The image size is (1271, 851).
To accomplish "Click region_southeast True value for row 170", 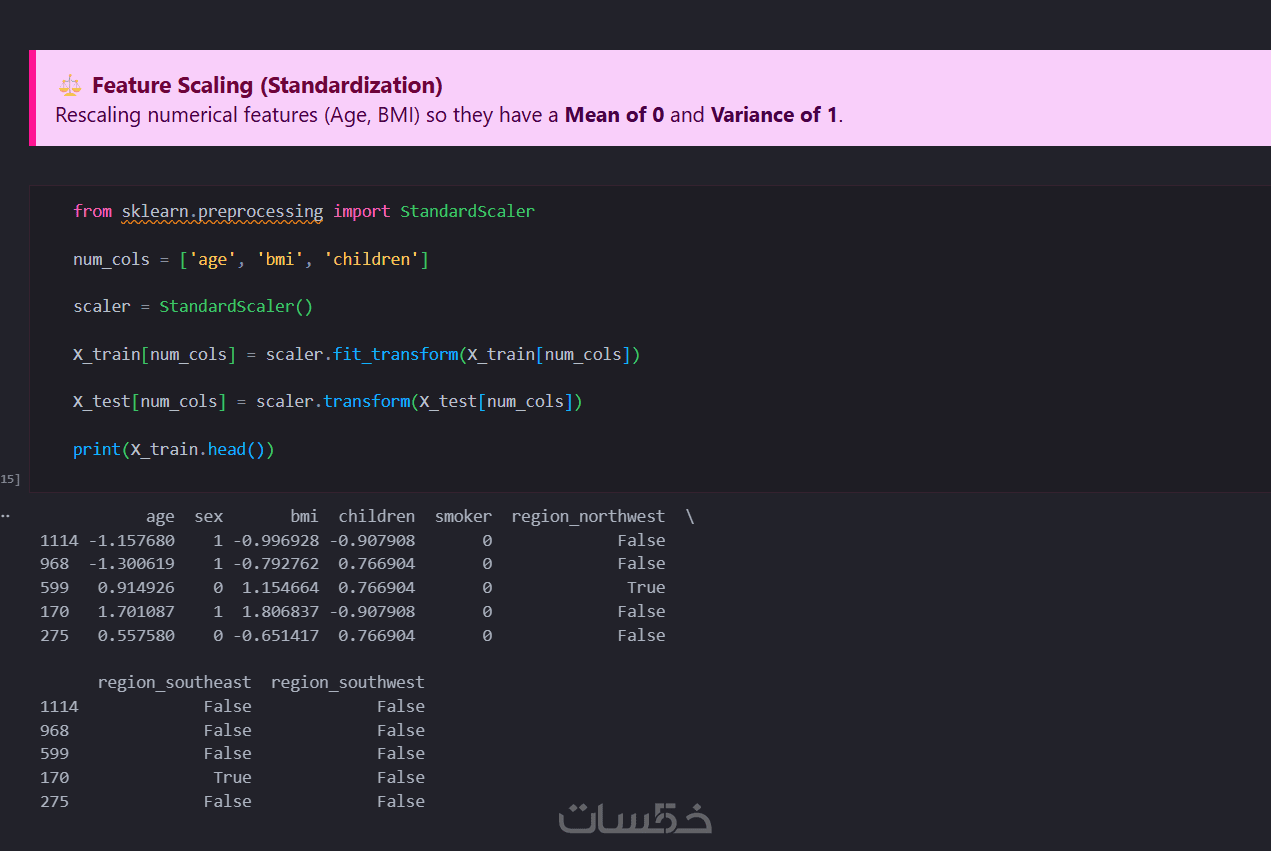I will [232, 777].
